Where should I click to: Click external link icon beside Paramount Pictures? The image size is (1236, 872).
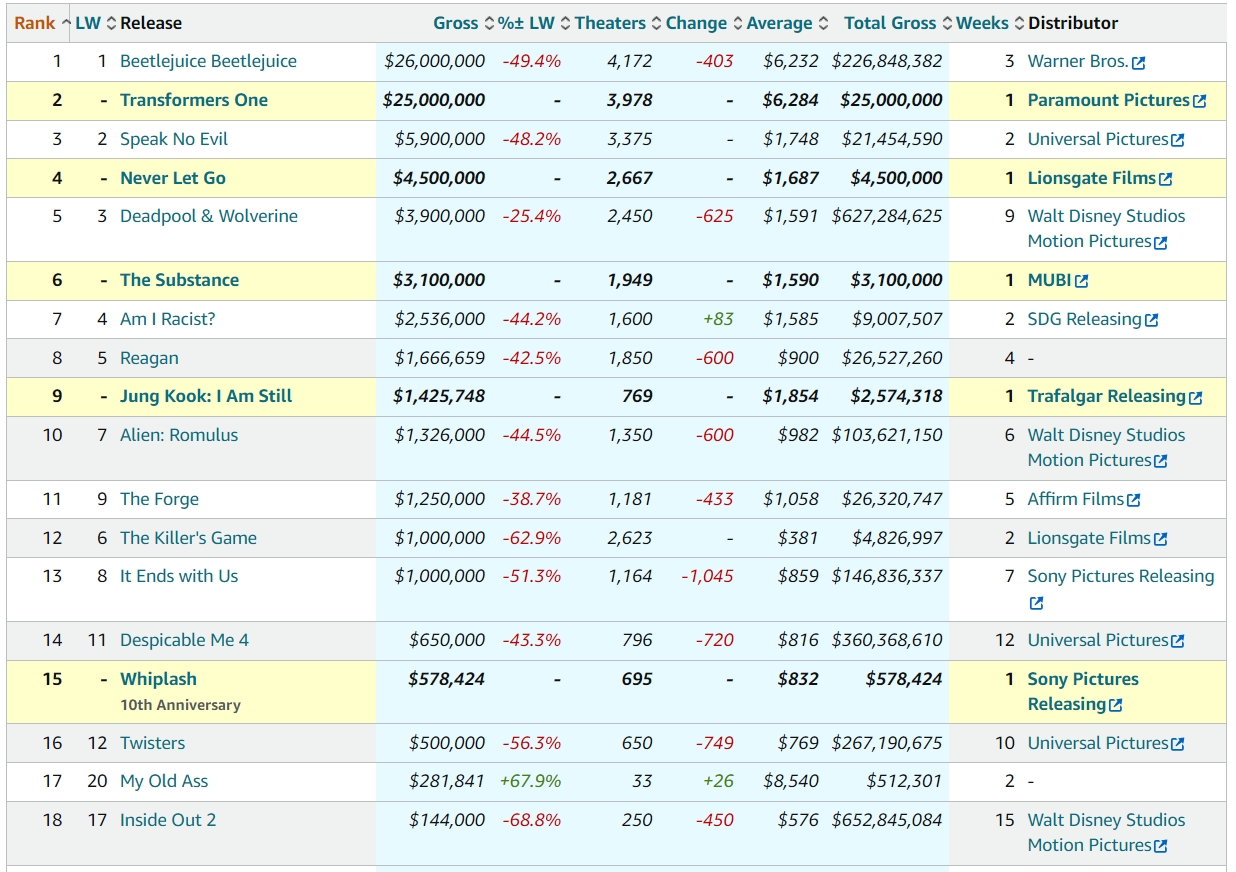point(1200,102)
